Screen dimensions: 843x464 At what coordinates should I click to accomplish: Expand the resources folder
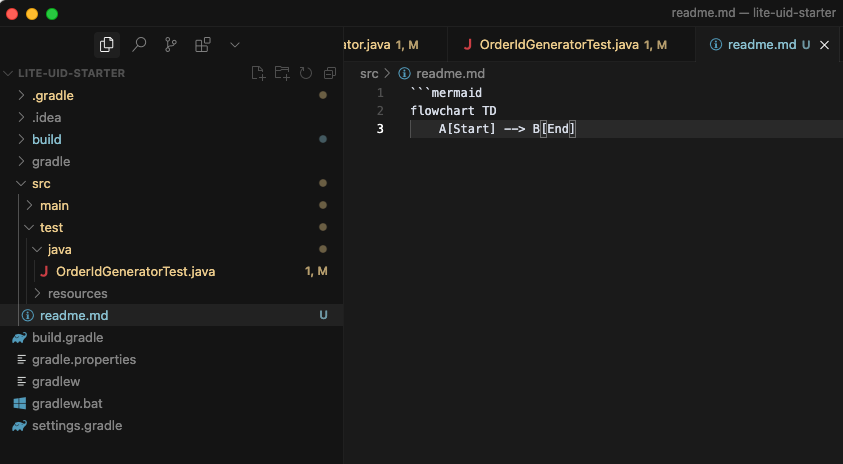click(x=37, y=294)
